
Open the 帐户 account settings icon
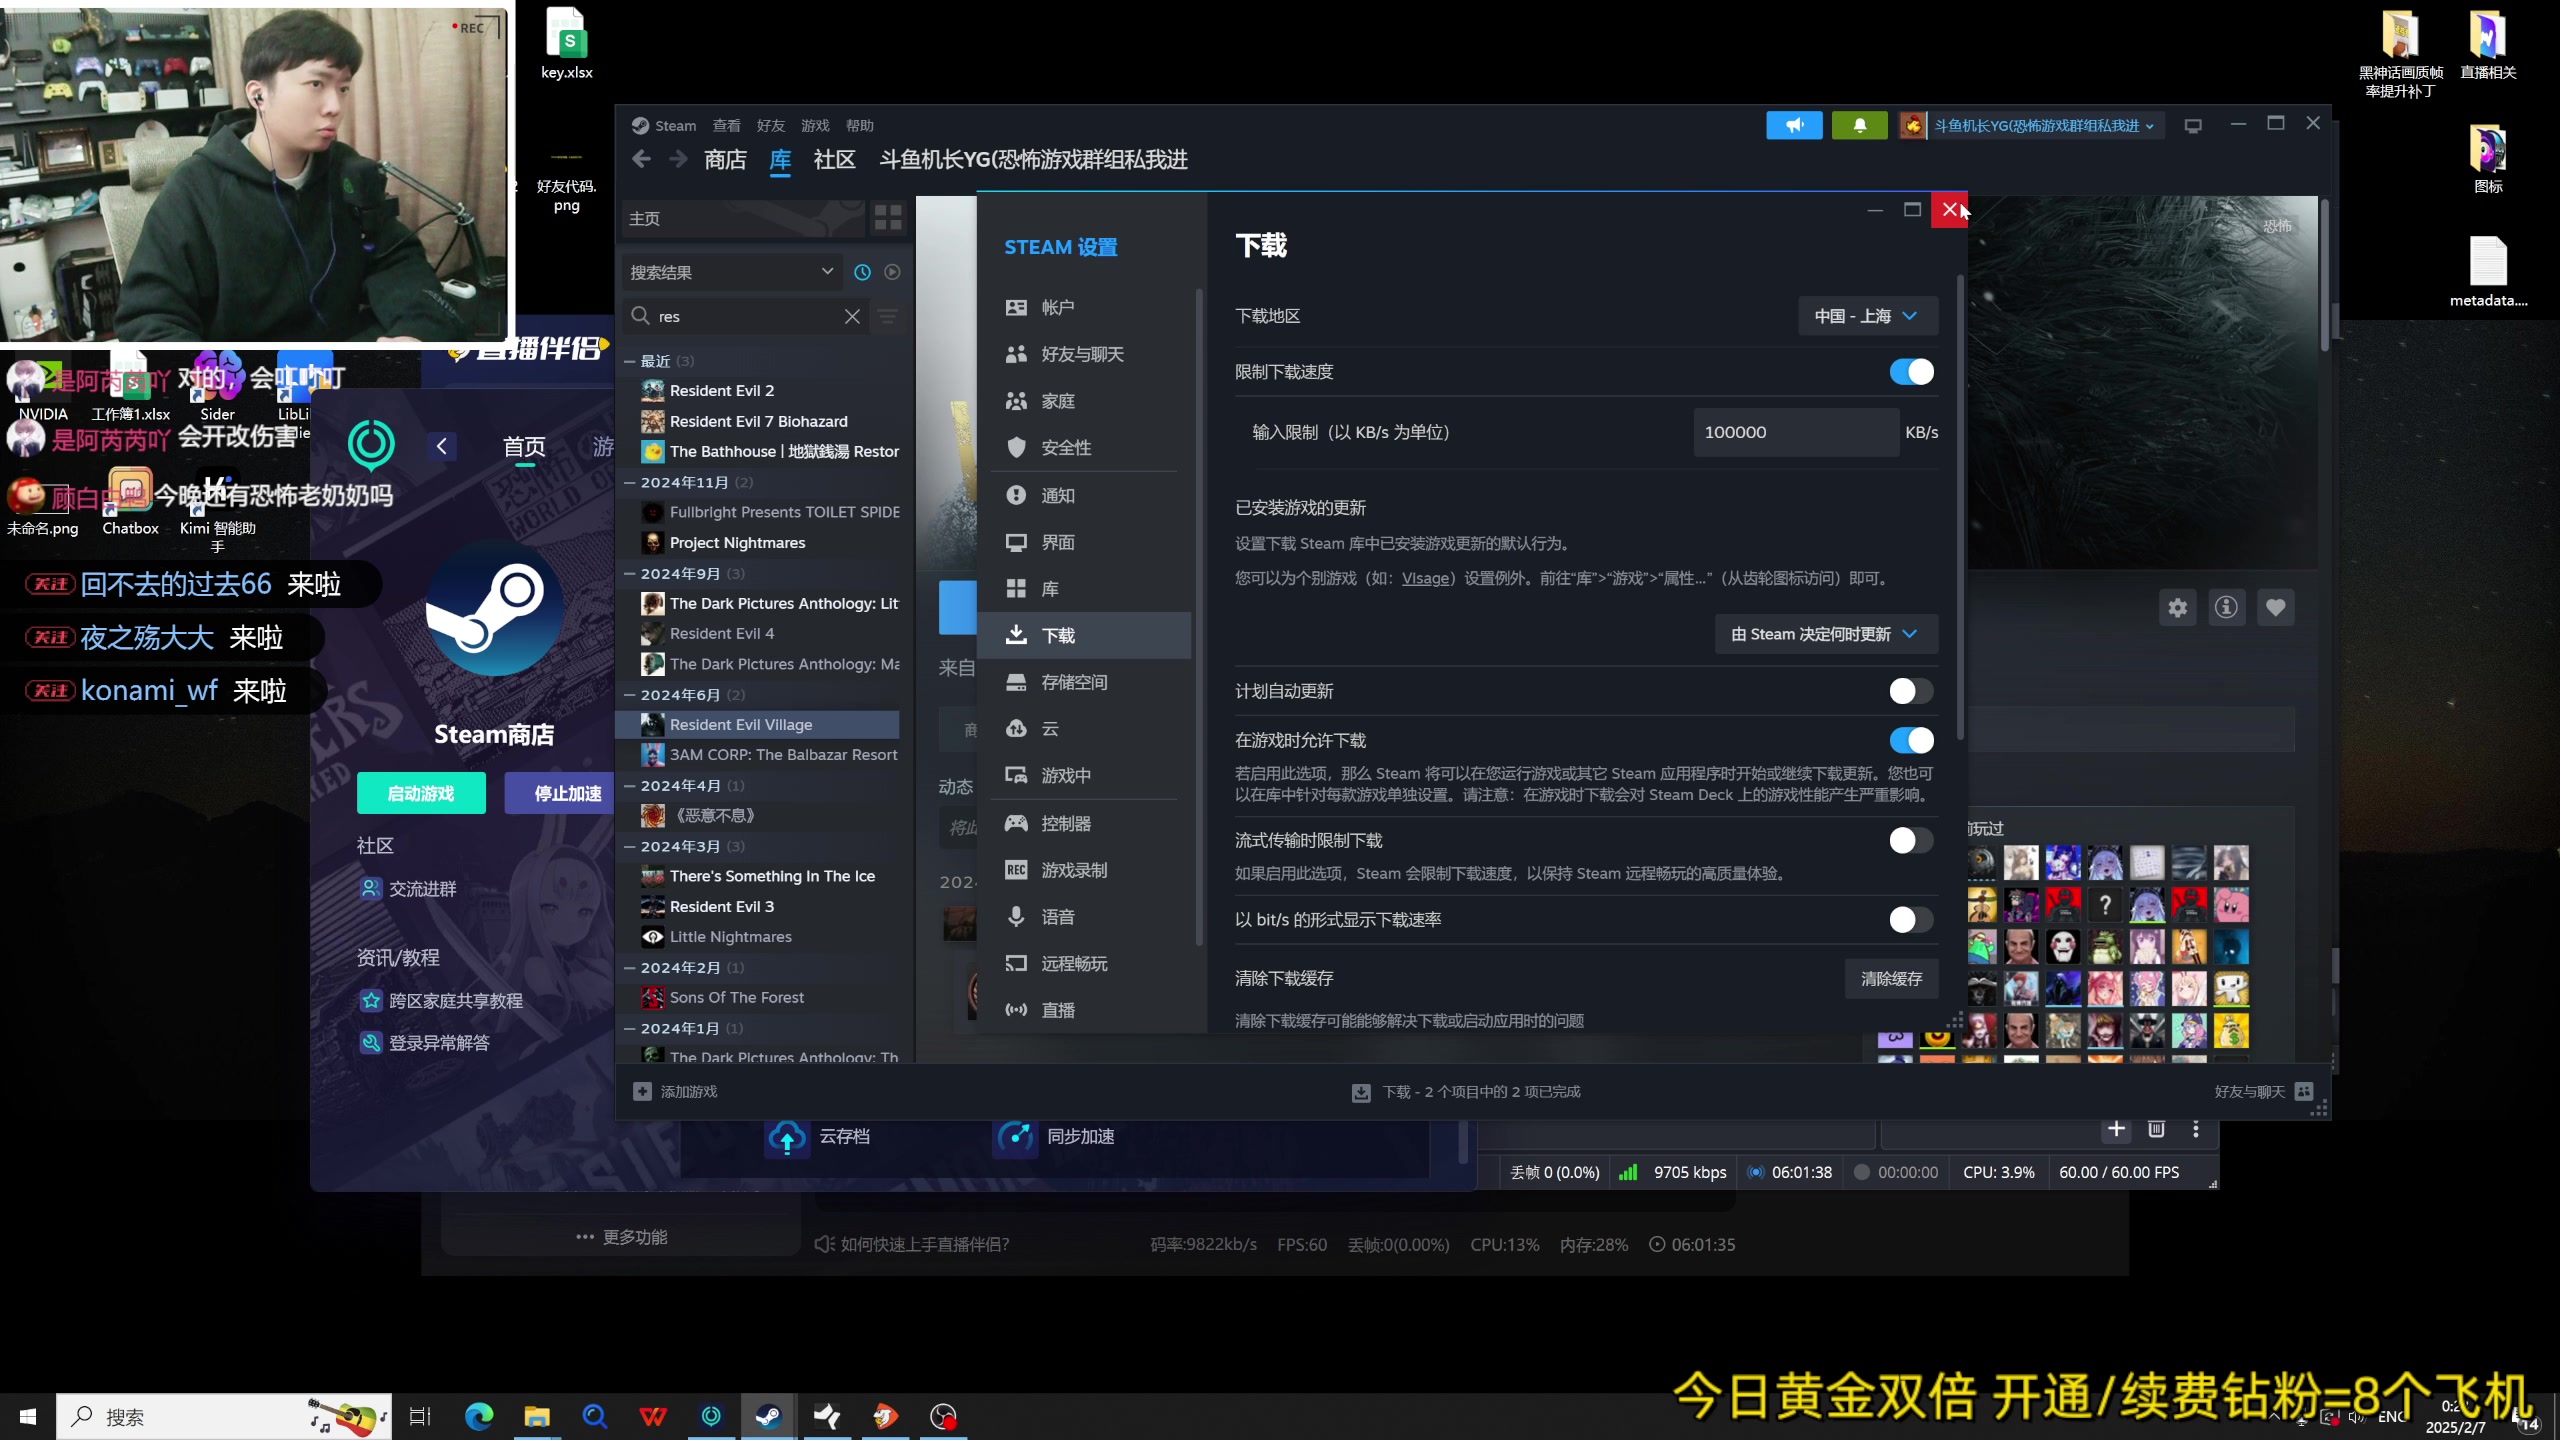click(1016, 307)
